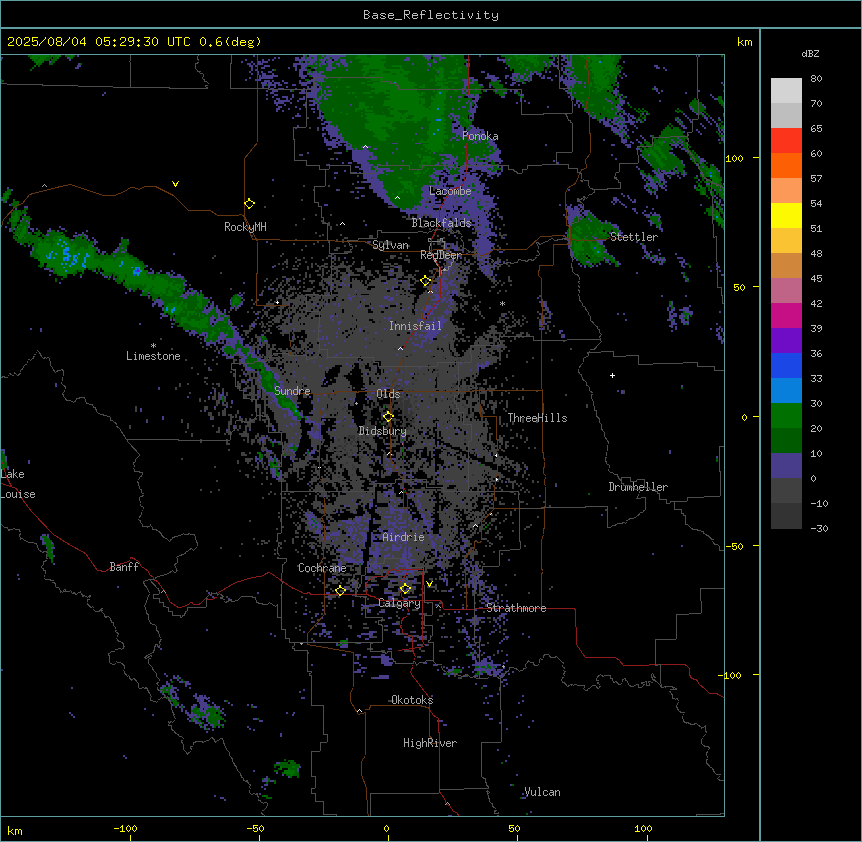Pick the orange 57–60 dBZ legend swatch
This screenshot has width=862, height=842.
tap(786, 165)
